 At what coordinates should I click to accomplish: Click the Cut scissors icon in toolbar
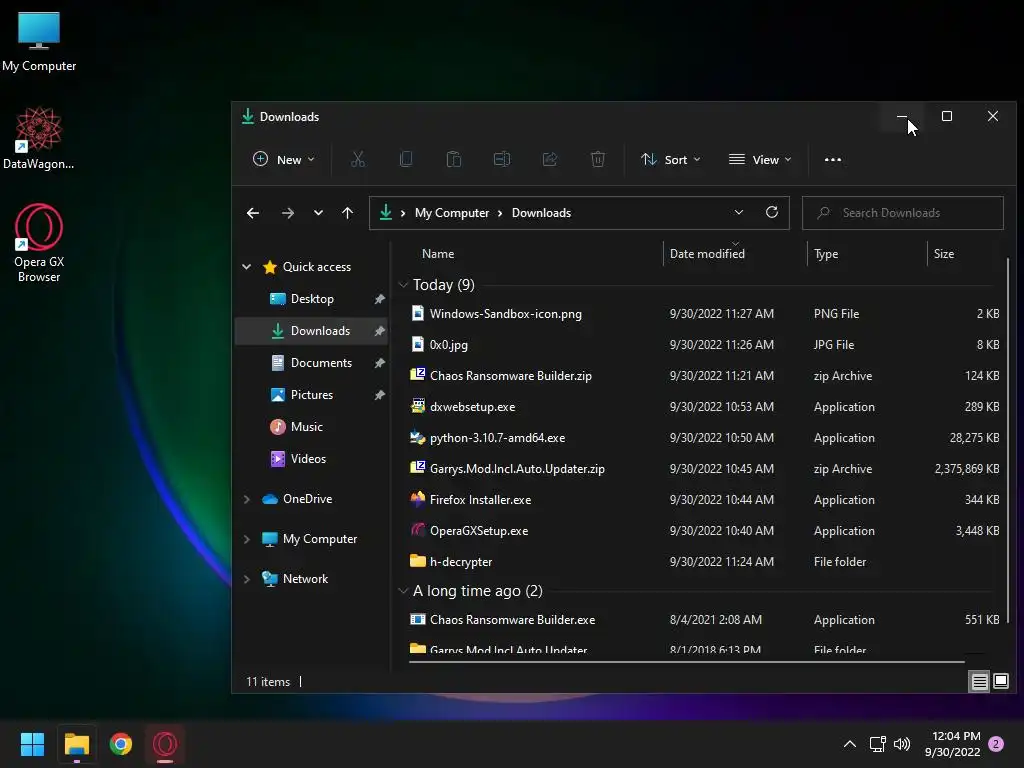pos(358,159)
